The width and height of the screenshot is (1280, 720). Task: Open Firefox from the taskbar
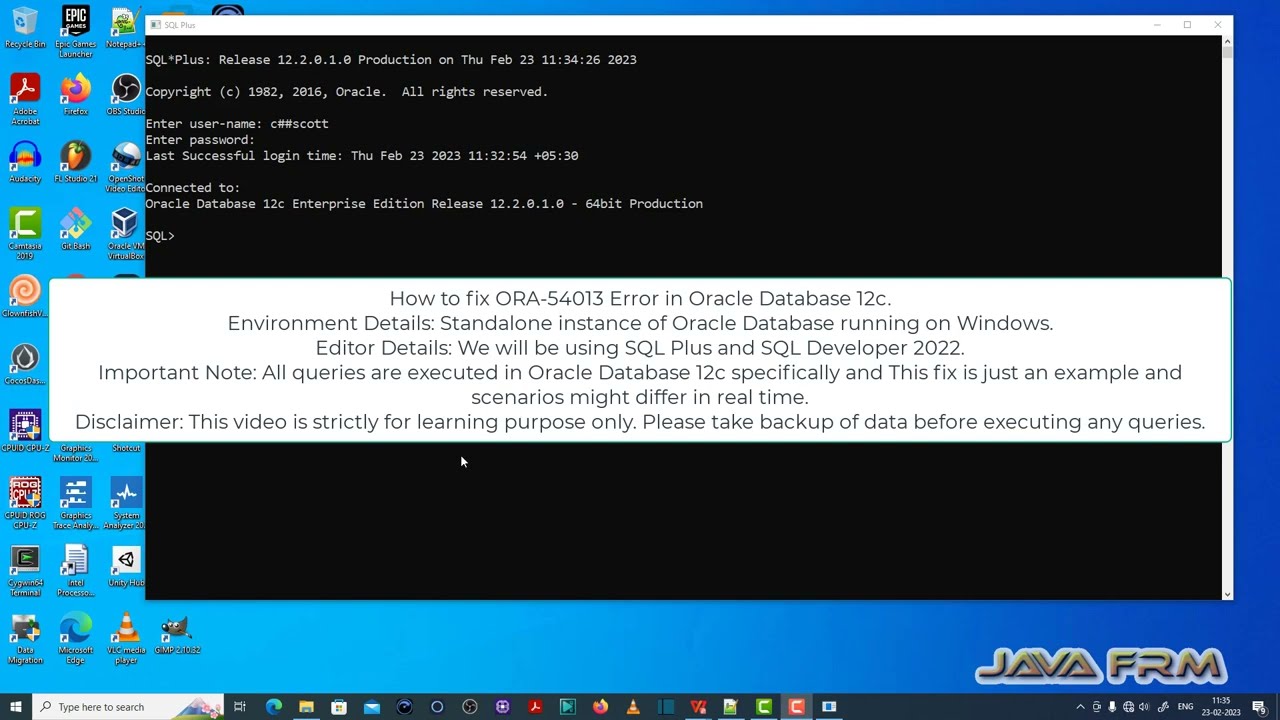(x=600, y=707)
